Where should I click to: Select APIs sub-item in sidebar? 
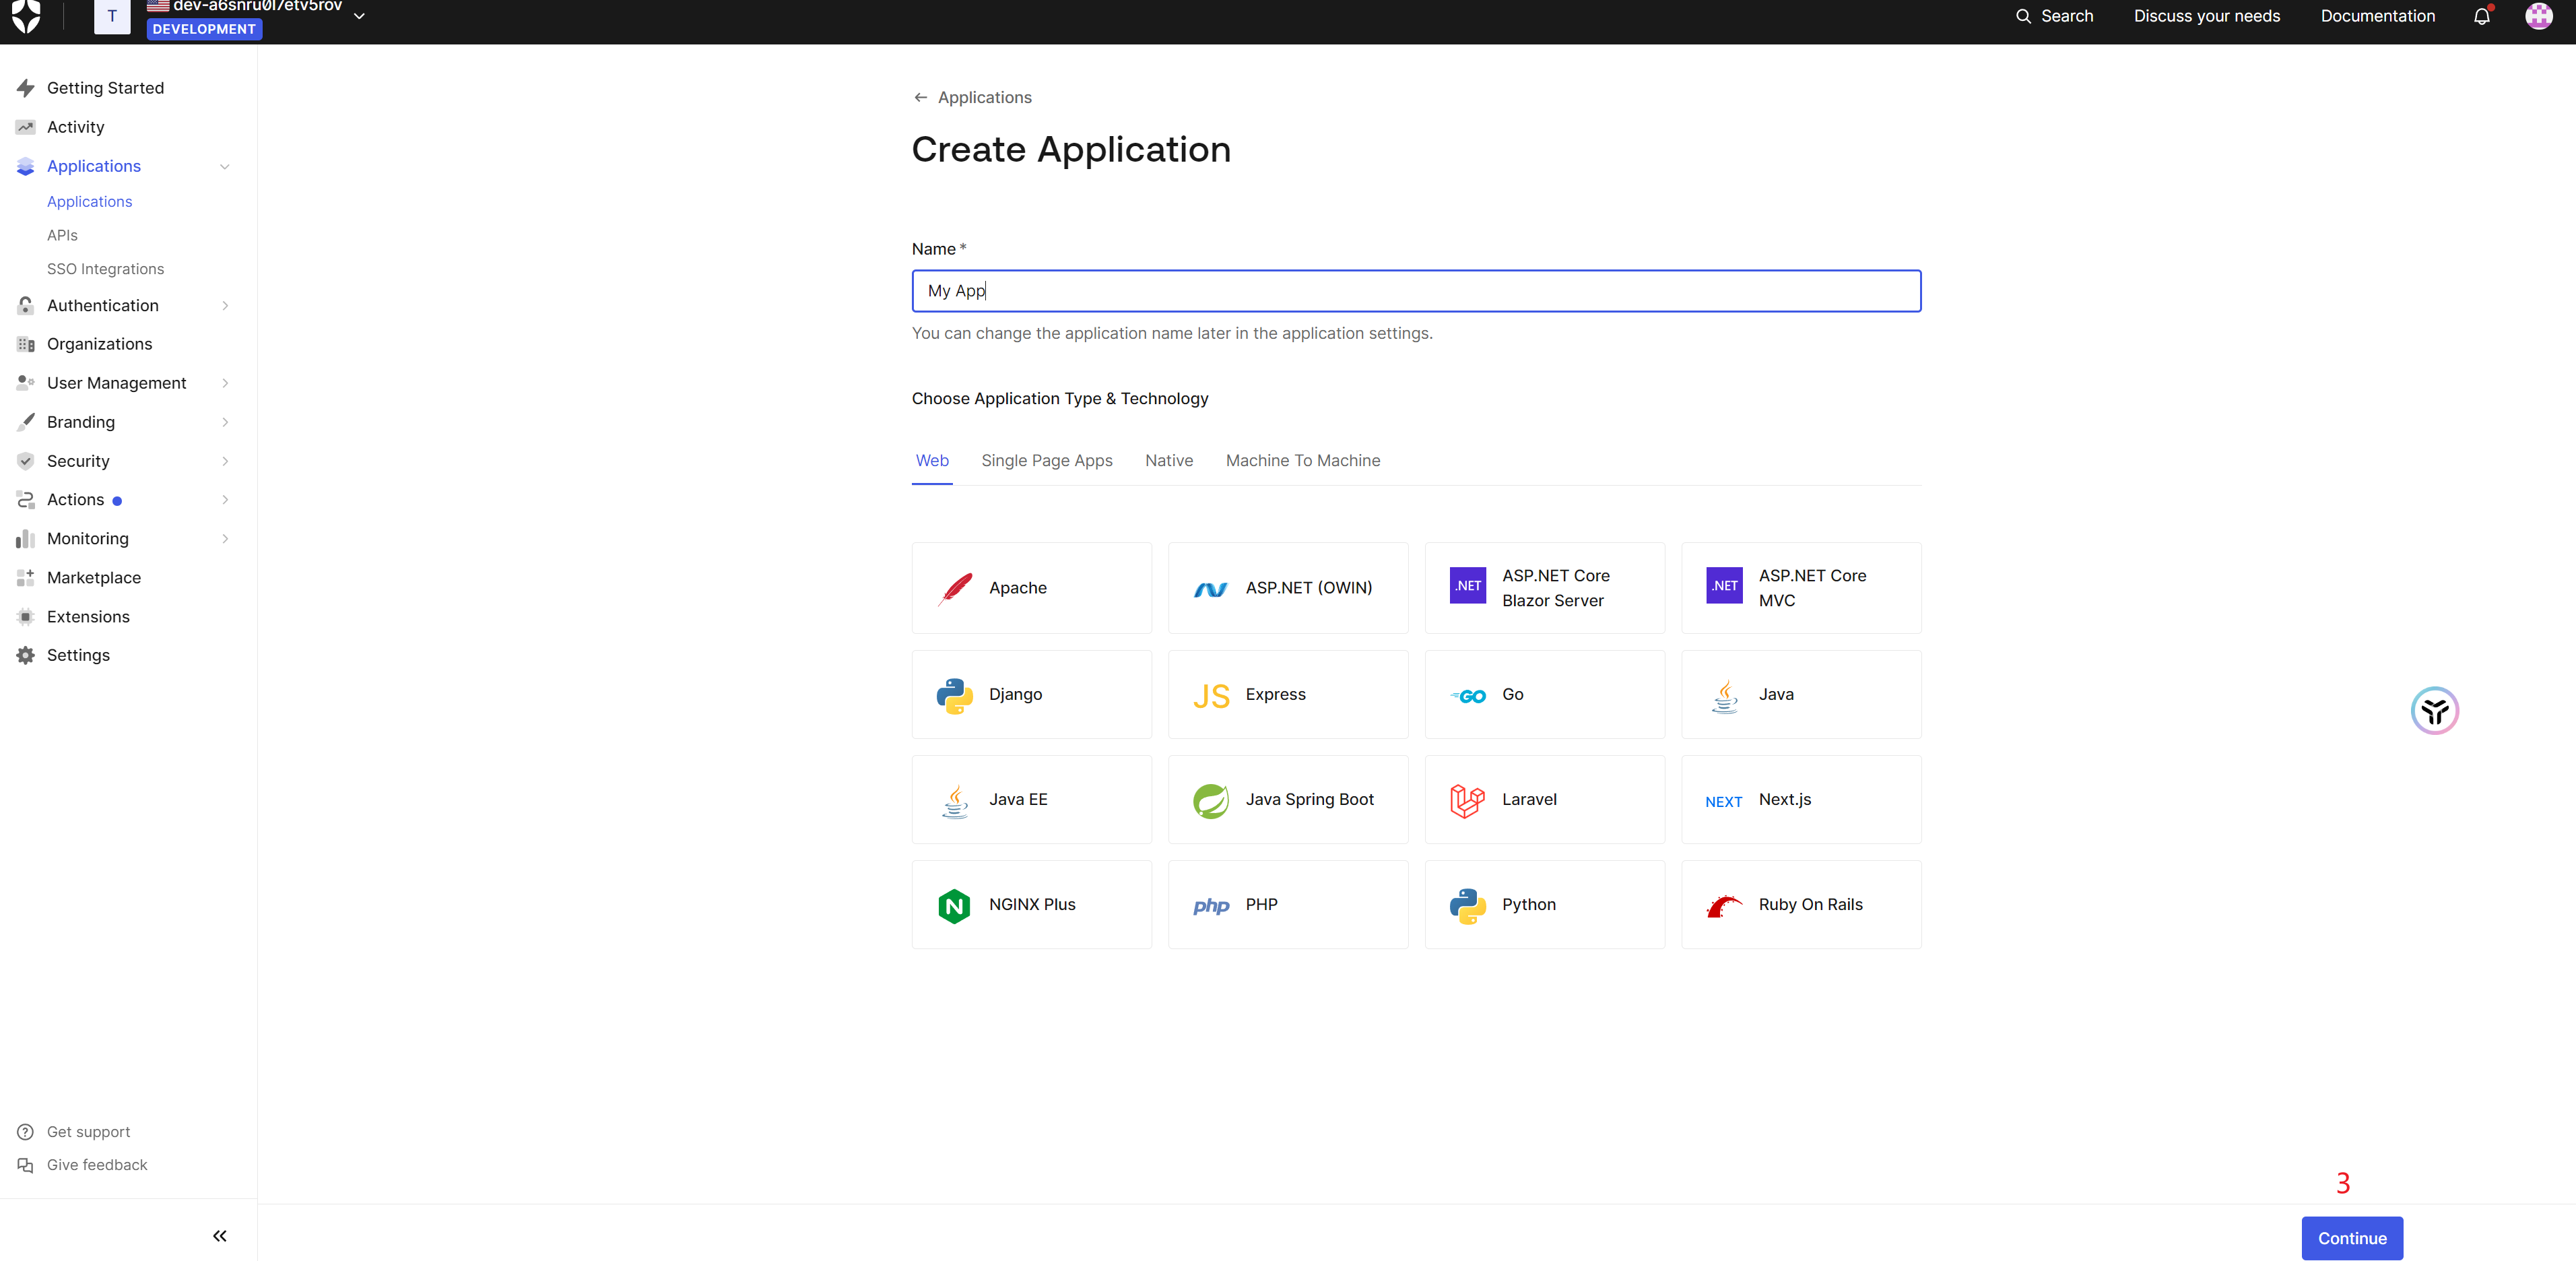[62, 235]
